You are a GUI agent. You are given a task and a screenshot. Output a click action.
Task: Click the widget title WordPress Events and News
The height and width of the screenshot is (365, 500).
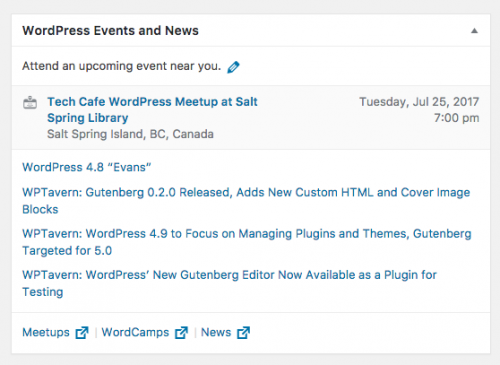[x=110, y=31]
